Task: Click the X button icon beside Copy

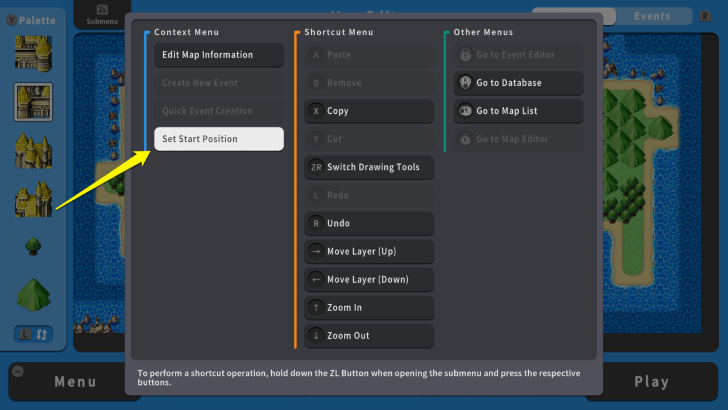Action: pos(316,111)
